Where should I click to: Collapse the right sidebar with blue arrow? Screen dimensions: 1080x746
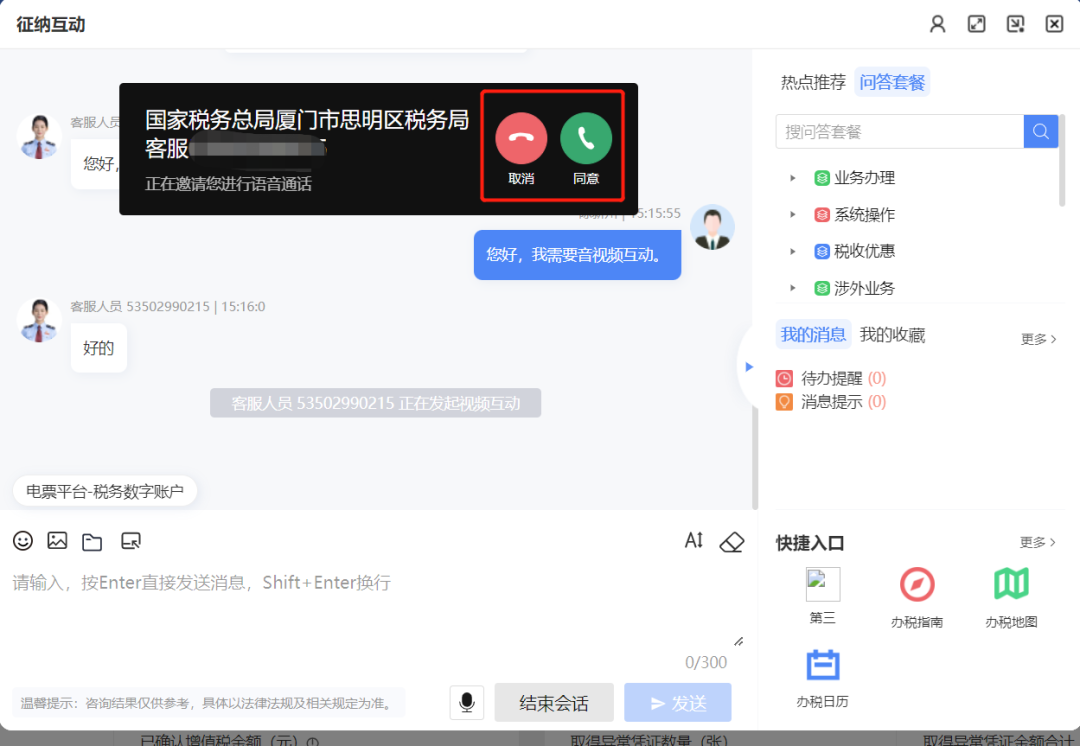(x=749, y=366)
